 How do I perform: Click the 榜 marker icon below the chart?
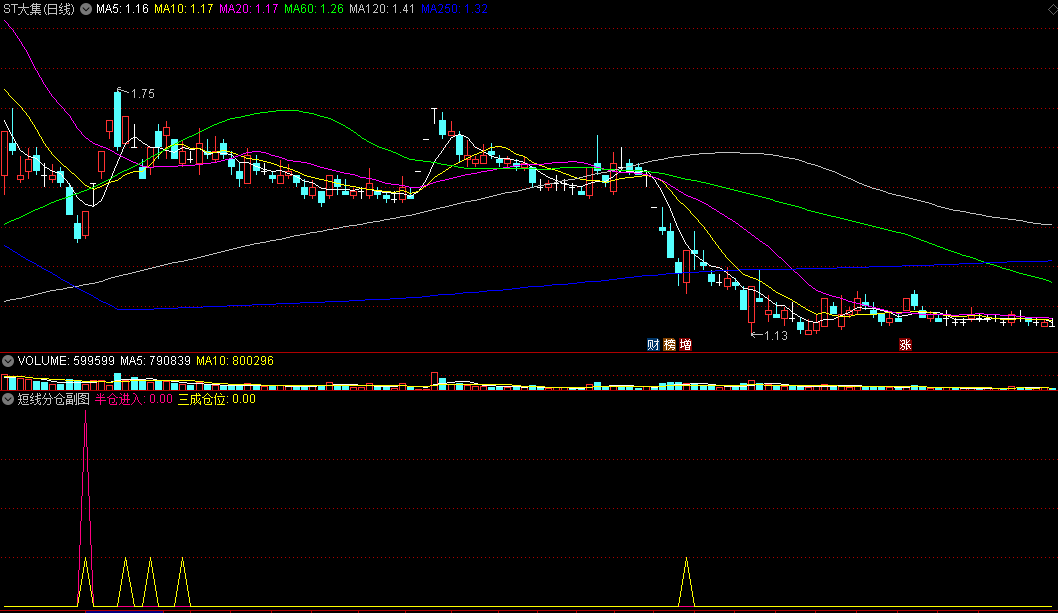tap(669, 345)
